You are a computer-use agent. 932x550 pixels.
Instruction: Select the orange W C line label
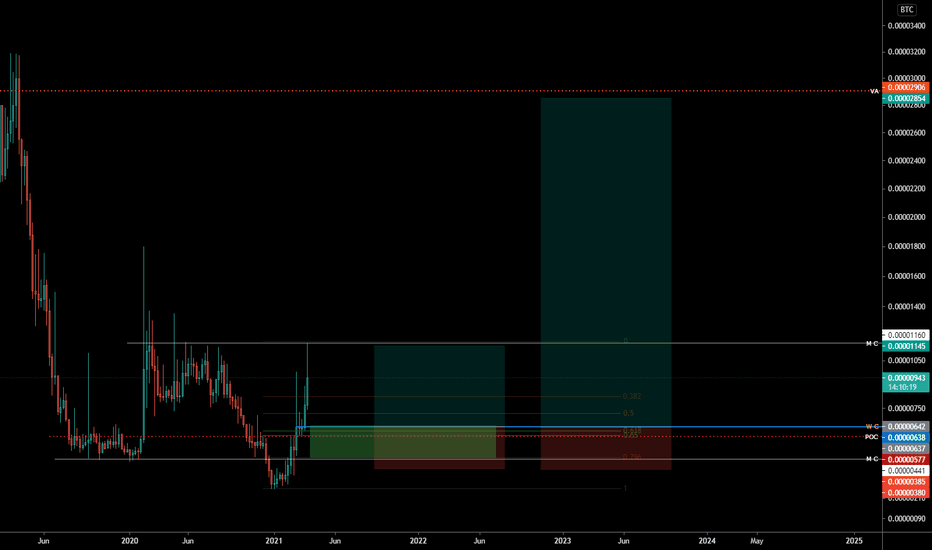tap(872, 426)
